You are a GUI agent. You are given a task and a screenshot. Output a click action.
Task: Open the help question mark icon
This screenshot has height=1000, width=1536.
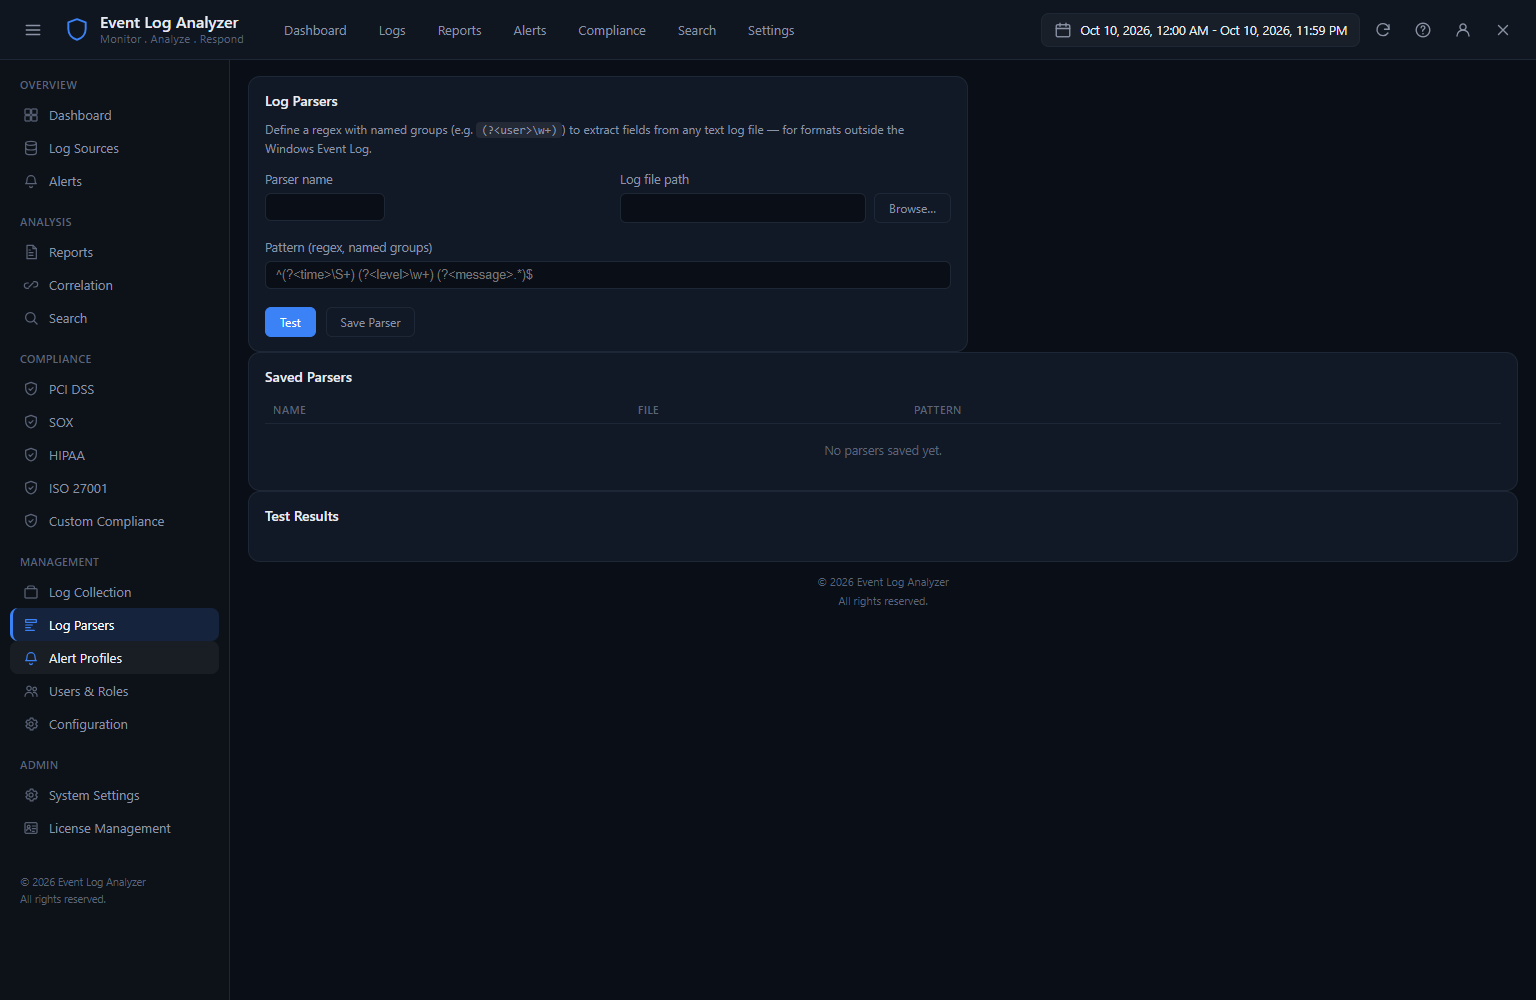point(1423,30)
